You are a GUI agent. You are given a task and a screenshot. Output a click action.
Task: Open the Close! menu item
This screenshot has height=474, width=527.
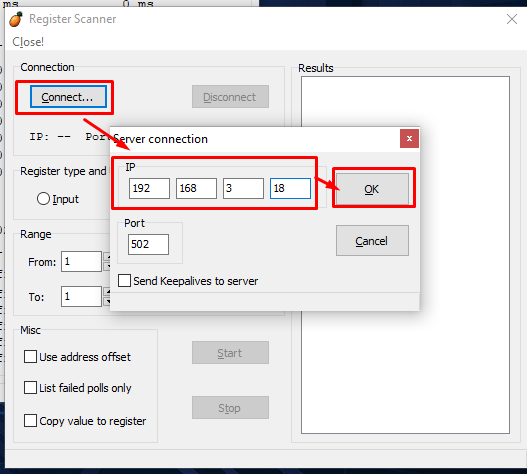pos(28,42)
